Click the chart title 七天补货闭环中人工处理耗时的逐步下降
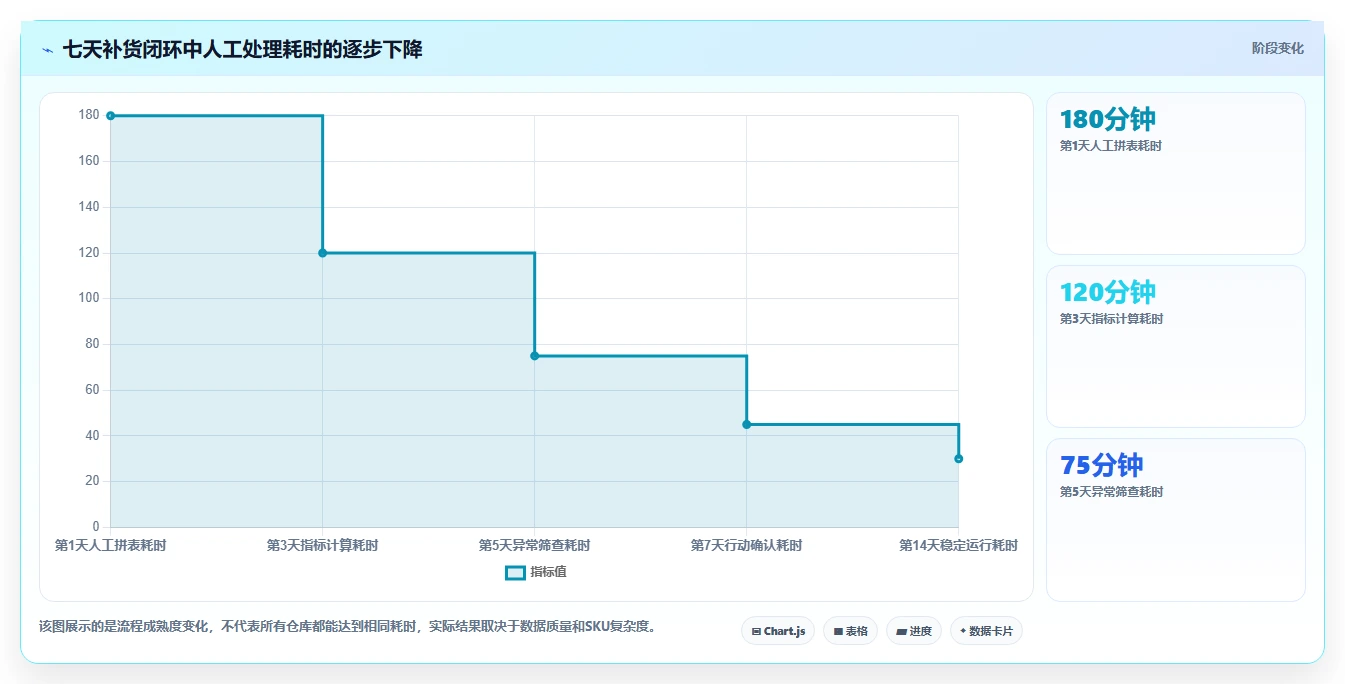1345x684 pixels. (242, 49)
